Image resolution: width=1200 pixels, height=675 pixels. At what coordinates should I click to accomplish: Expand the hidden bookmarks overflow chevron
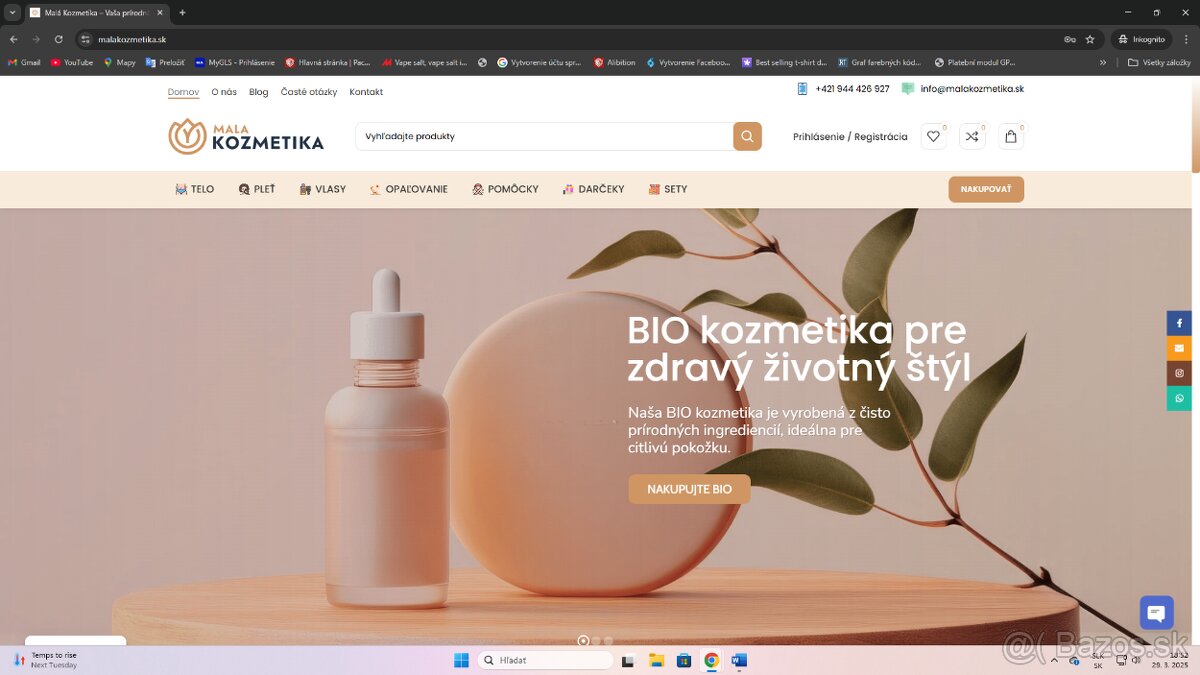tap(1103, 62)
